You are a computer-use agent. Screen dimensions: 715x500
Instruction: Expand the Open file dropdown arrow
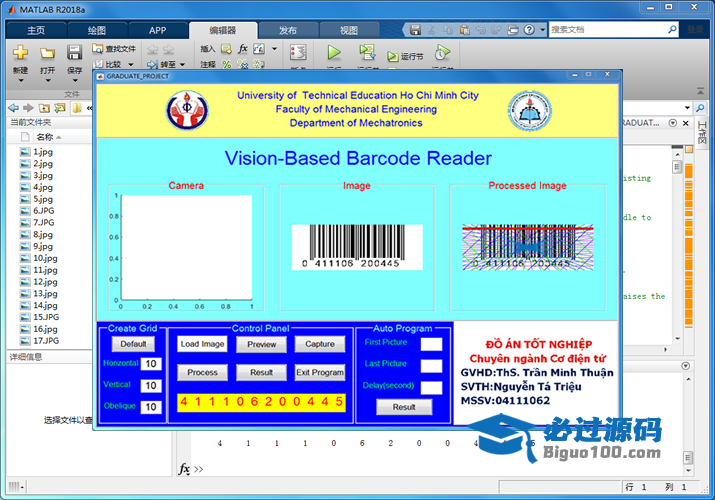[x=47, y=81]
